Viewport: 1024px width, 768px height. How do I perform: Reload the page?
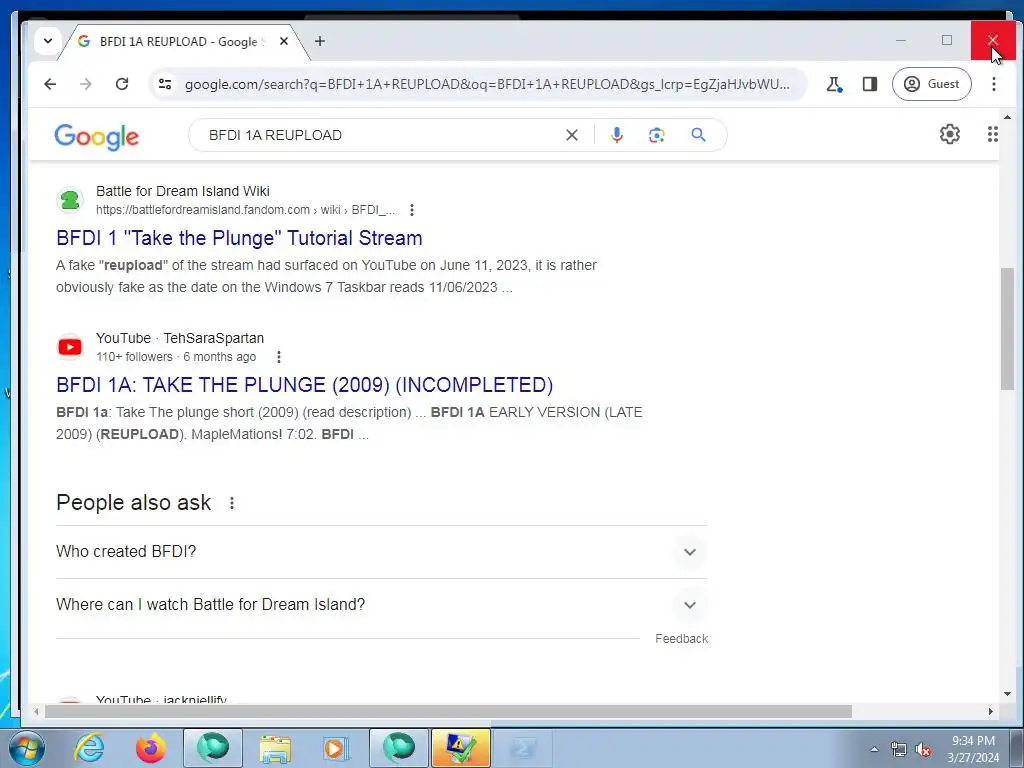121,84
